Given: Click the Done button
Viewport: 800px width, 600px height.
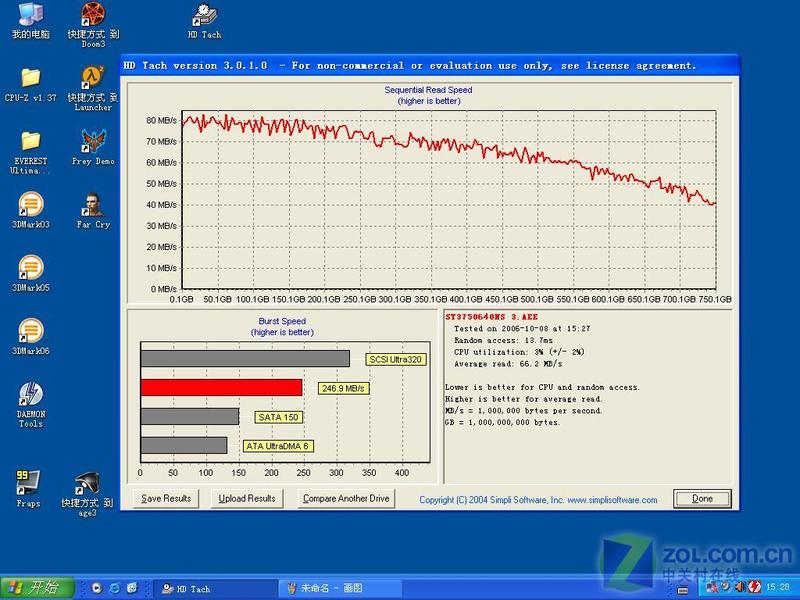Looking at the screenshot, I should tap(703, 498).
